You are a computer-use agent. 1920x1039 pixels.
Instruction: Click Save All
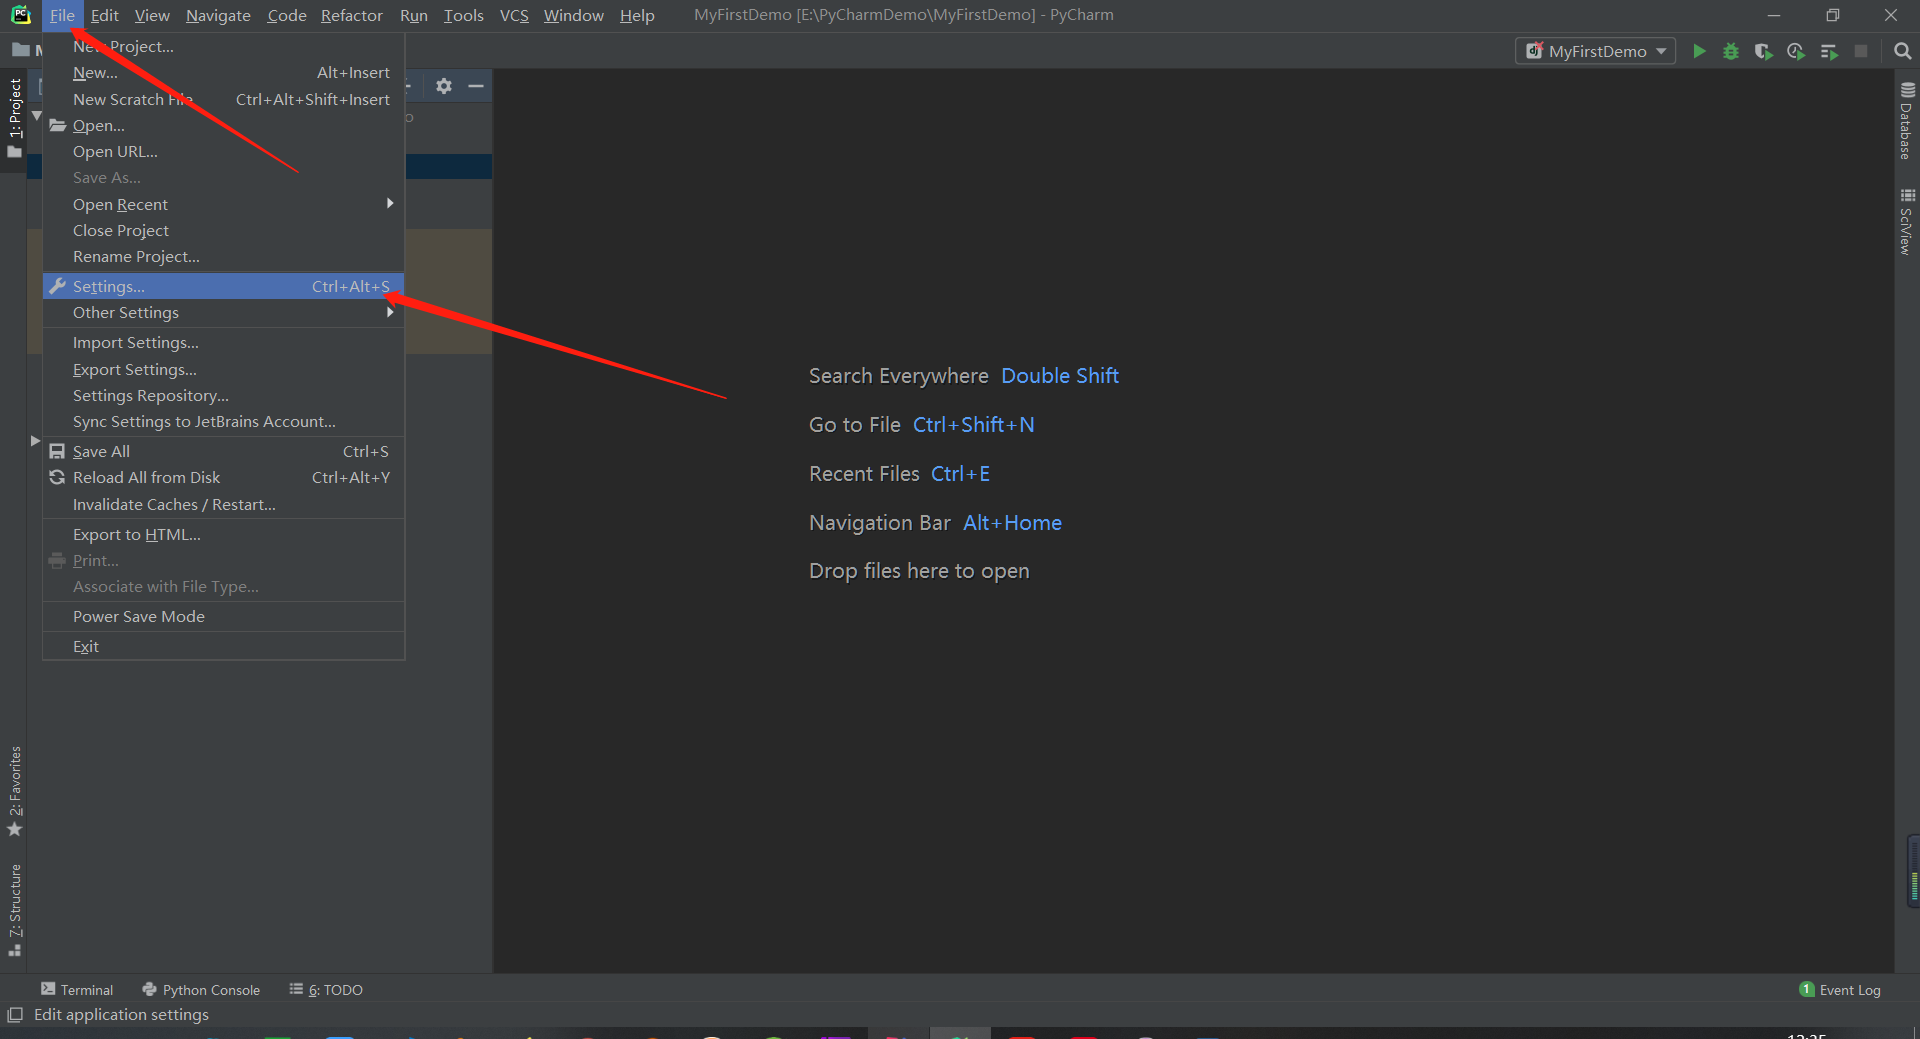pyautogui.click(x=223, y=452)
